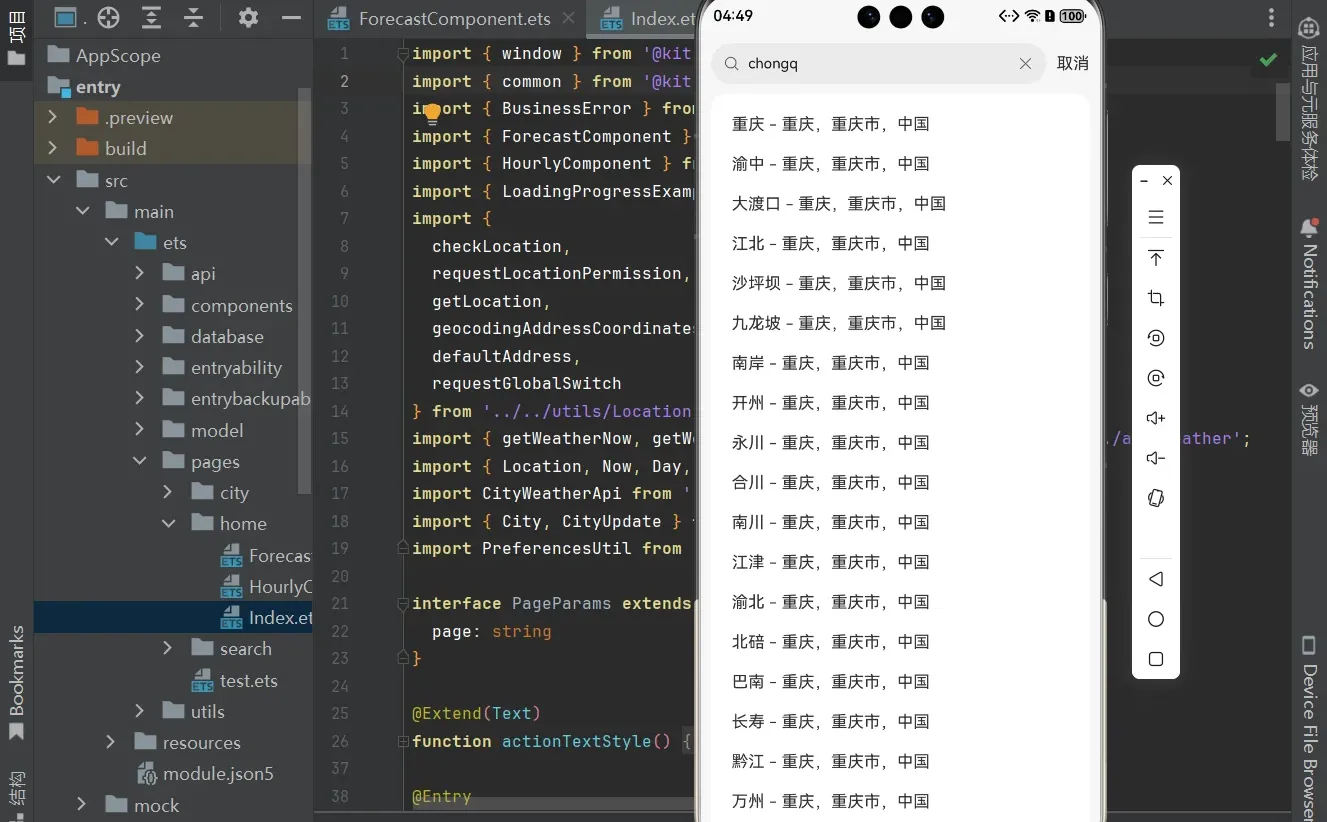Expand the folded actionTextStyle function
The image size is (1327, 822).
point(403,741)
